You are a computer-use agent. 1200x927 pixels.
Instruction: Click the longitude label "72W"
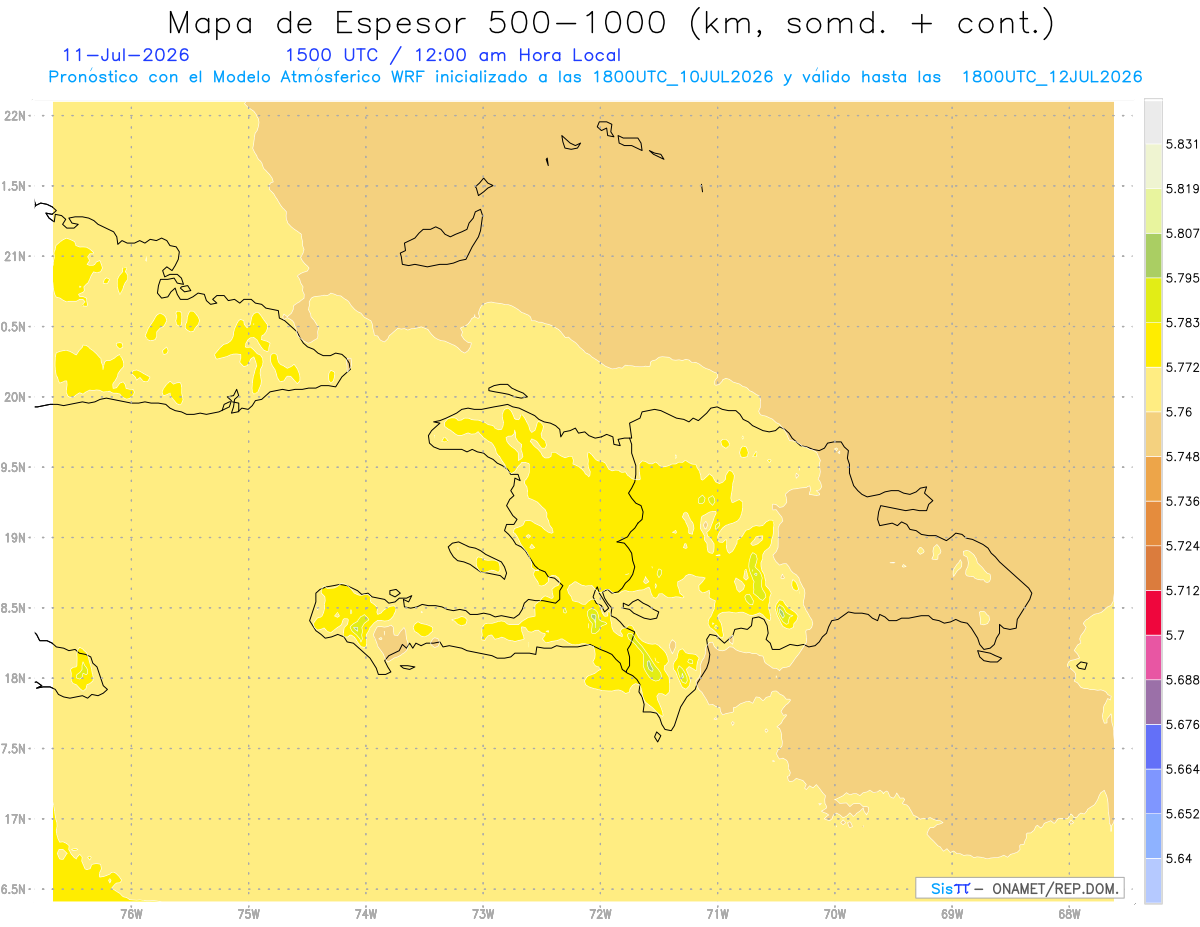click(601, 913)
